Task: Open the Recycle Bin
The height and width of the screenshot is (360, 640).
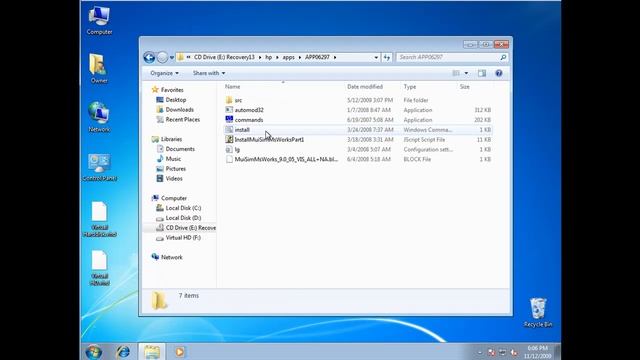Action: coord(538,313)
